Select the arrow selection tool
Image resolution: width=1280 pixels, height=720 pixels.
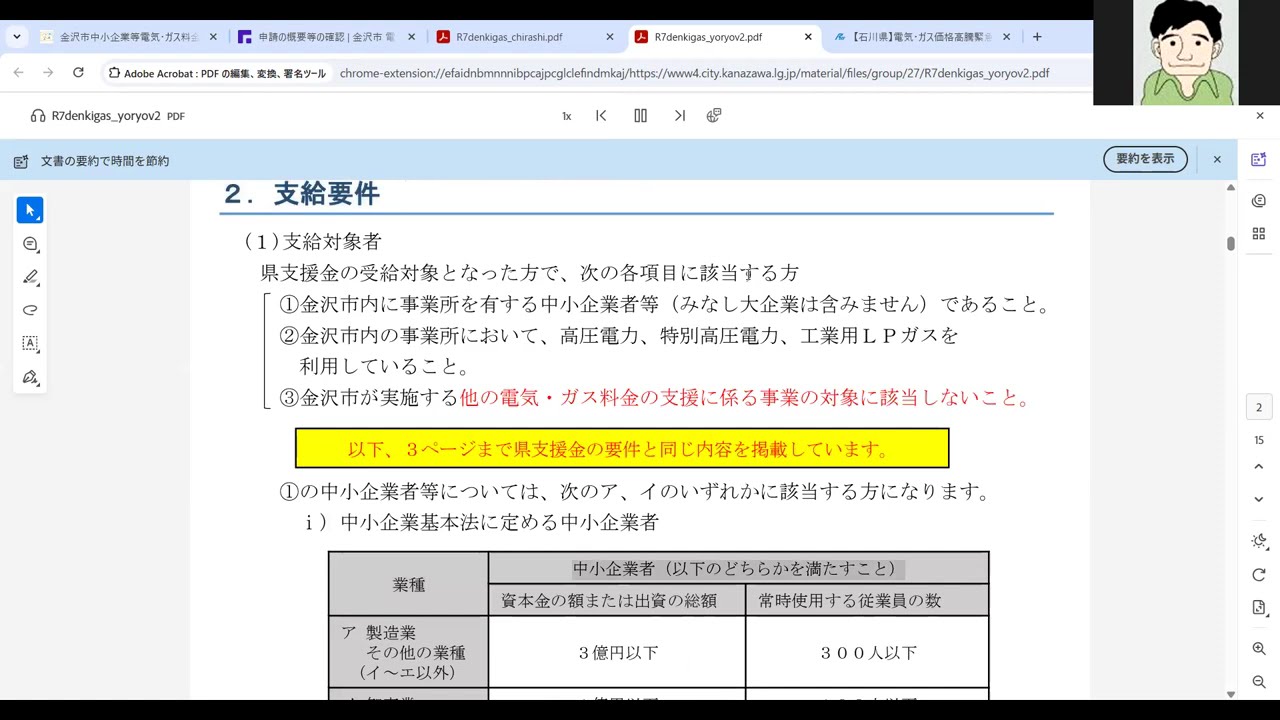click(x=30, y=210)
